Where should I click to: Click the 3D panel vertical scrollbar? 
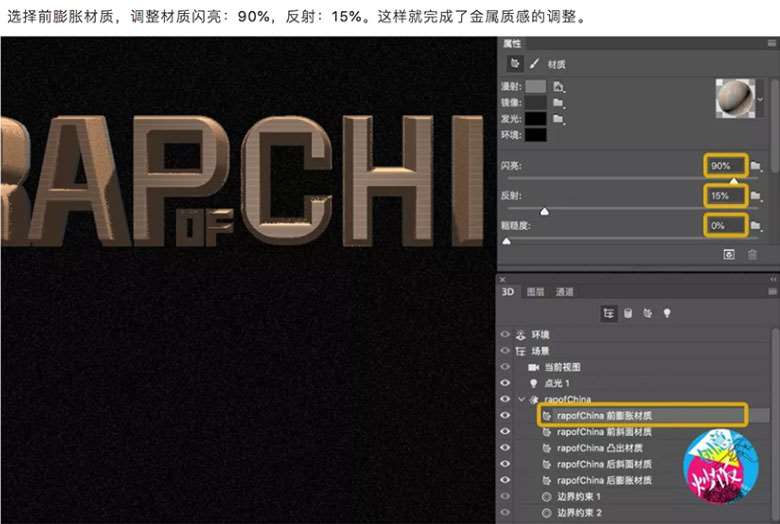[x=775, y=423]
